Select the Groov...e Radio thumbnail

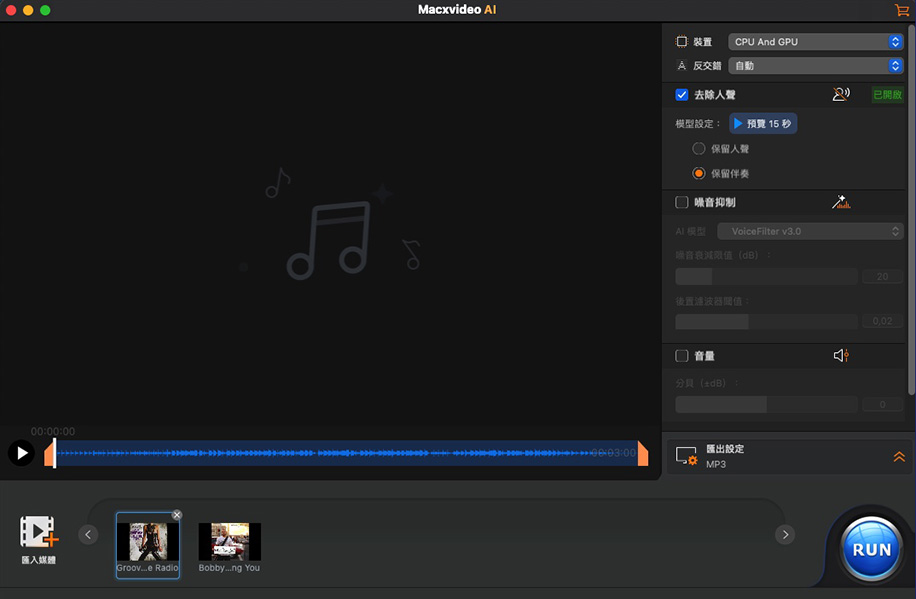[x=148, y=545]
